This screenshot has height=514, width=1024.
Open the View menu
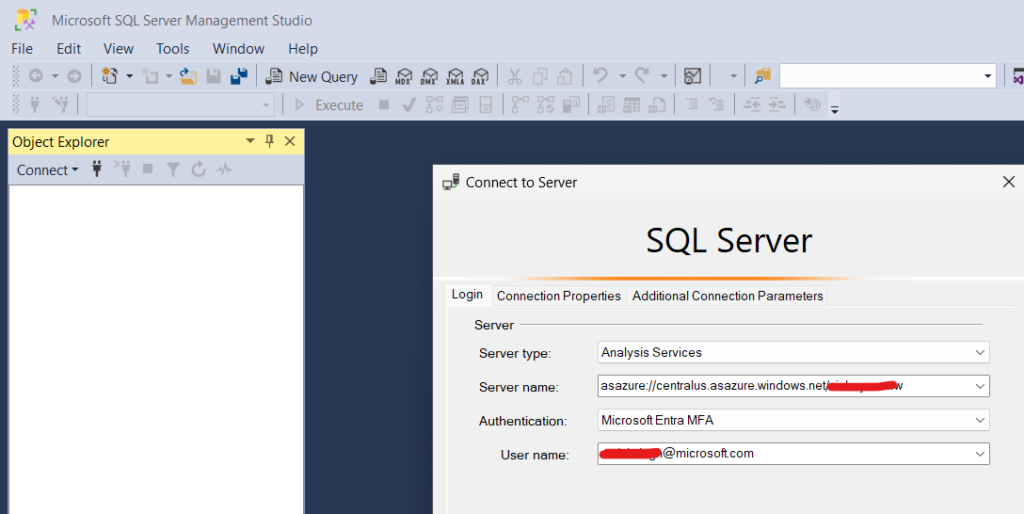click(x=118, y=49)
